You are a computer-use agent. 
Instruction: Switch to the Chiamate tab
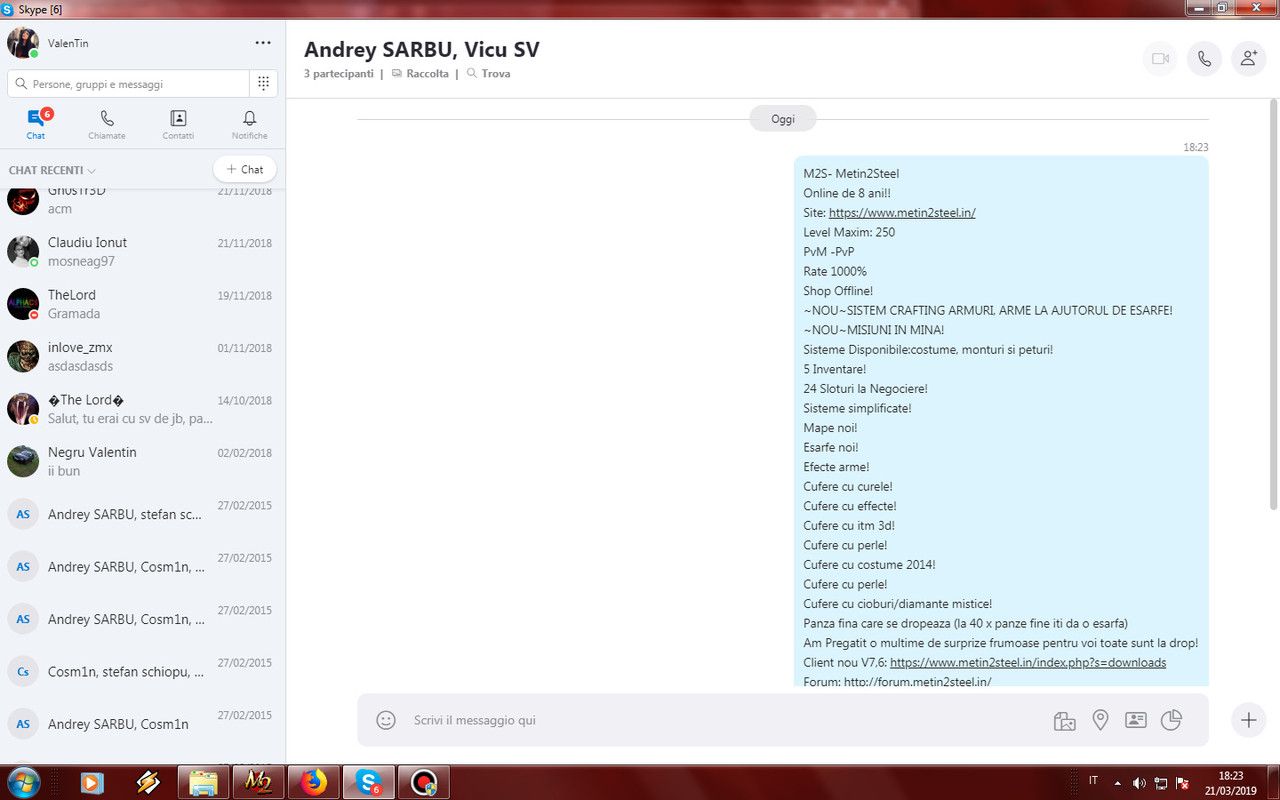click(x=107, y=125)
